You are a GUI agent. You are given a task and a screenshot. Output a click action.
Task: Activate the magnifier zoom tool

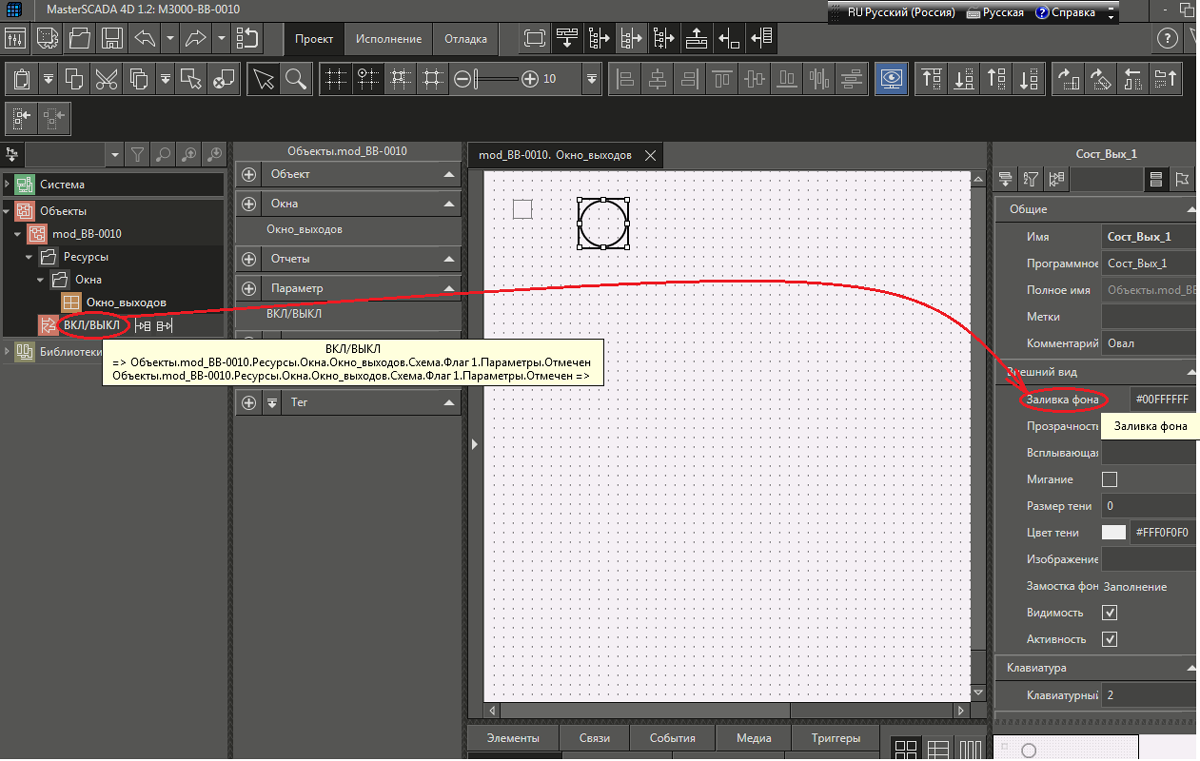tap(295, 78)
